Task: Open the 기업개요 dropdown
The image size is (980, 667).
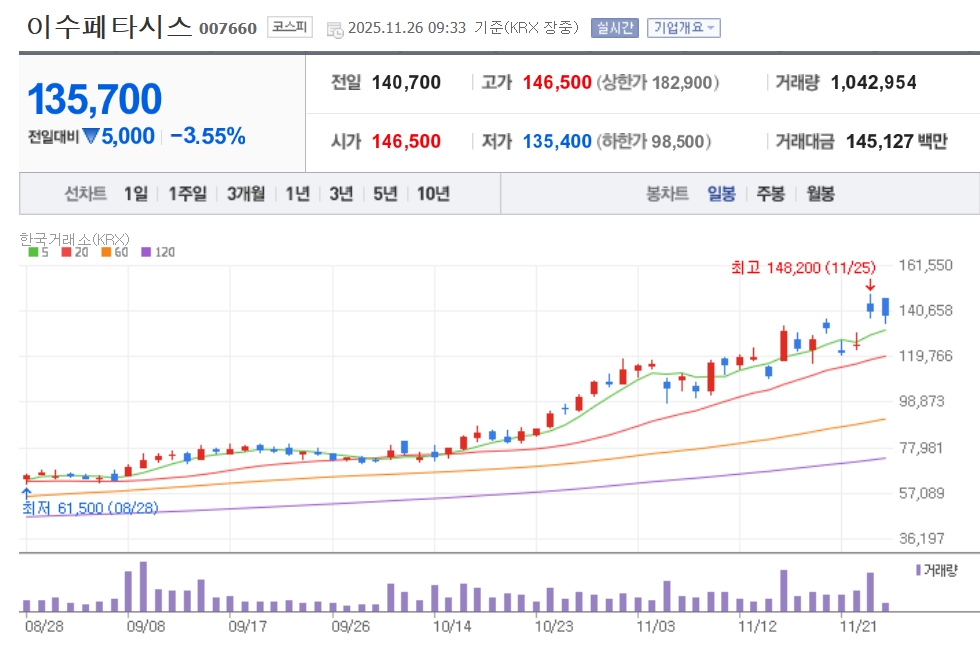Action: click(684, 28)
